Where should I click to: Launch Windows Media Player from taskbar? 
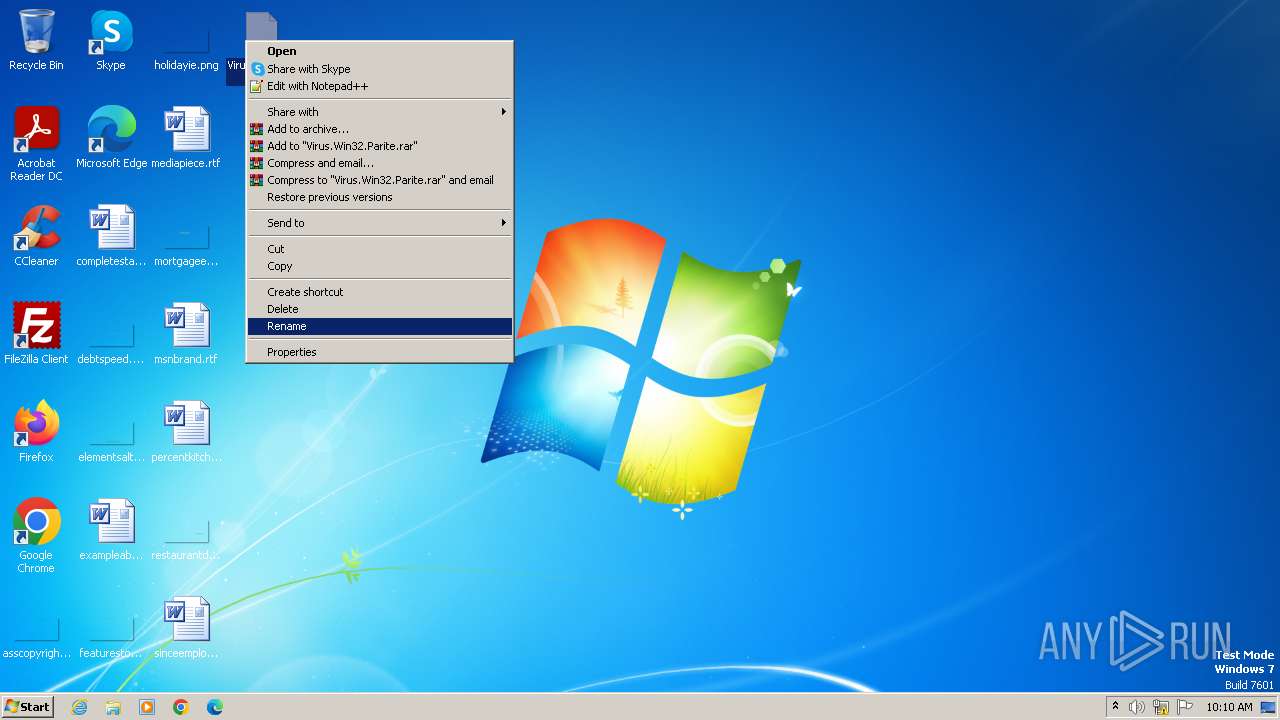(147, 707)
